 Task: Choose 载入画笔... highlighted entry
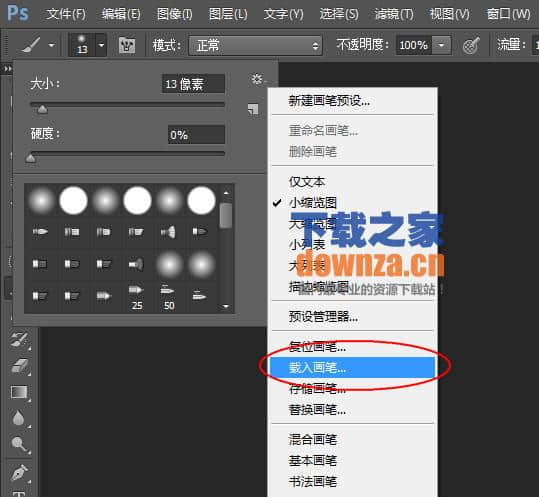[x=353, y=368]
